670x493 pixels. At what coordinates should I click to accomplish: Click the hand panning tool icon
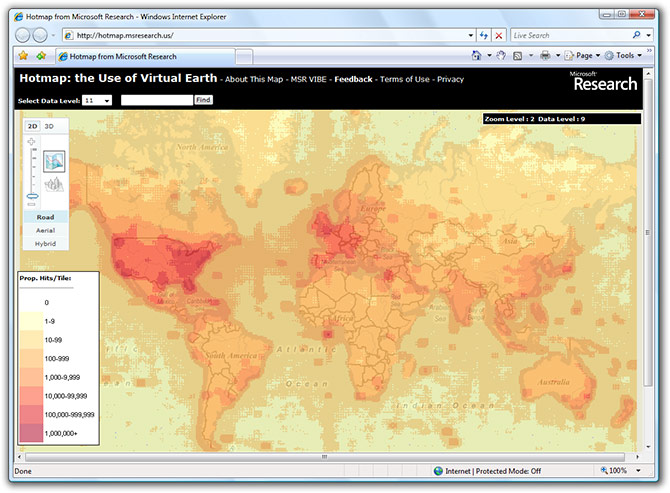(501, 56)
